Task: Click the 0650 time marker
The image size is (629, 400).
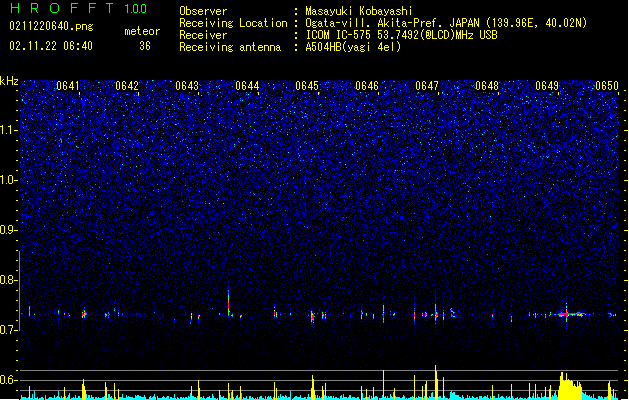Action: tap(607, 86)
